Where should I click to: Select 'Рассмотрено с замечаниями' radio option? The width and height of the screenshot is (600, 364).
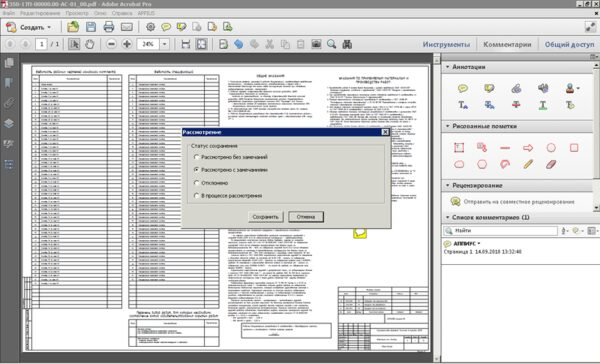pos(197,170)
